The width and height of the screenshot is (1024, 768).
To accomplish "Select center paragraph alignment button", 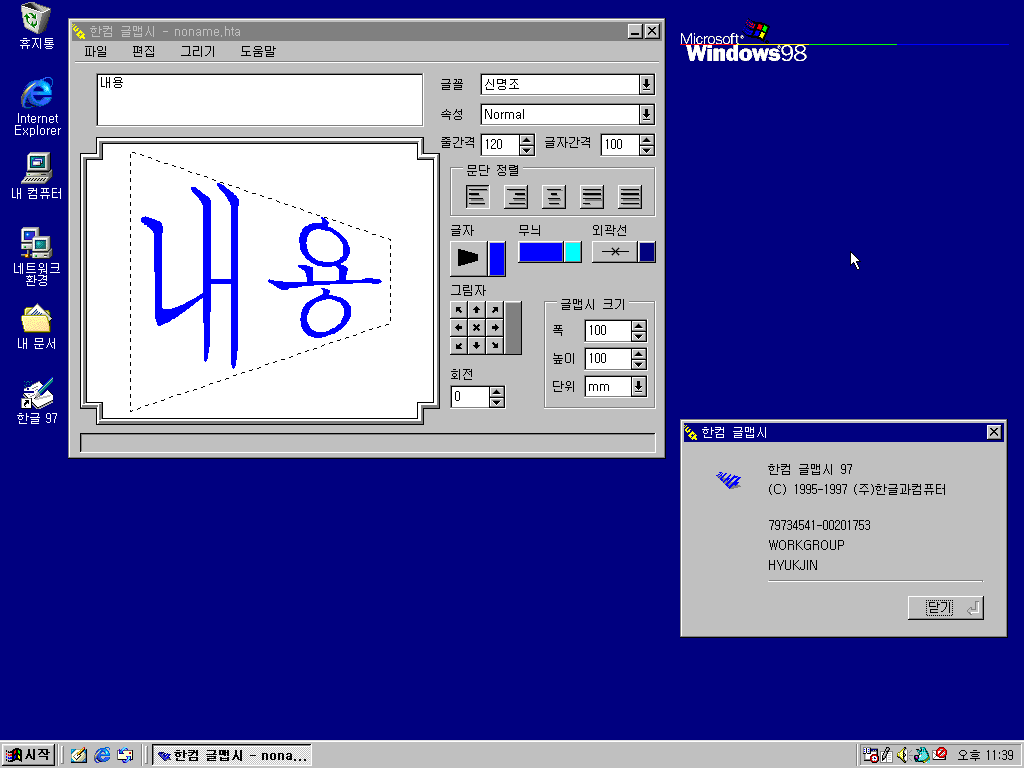I will [x=554, y=197].
